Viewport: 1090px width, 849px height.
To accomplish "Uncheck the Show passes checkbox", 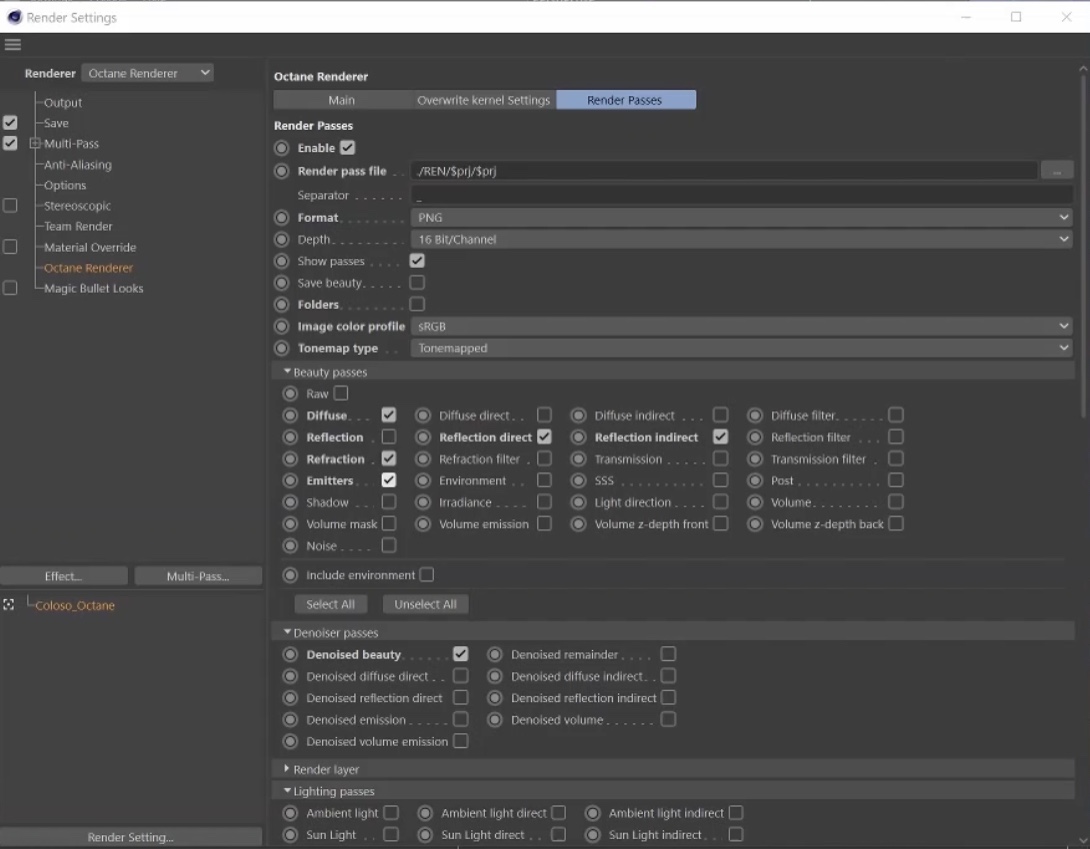I will point(417,261).
